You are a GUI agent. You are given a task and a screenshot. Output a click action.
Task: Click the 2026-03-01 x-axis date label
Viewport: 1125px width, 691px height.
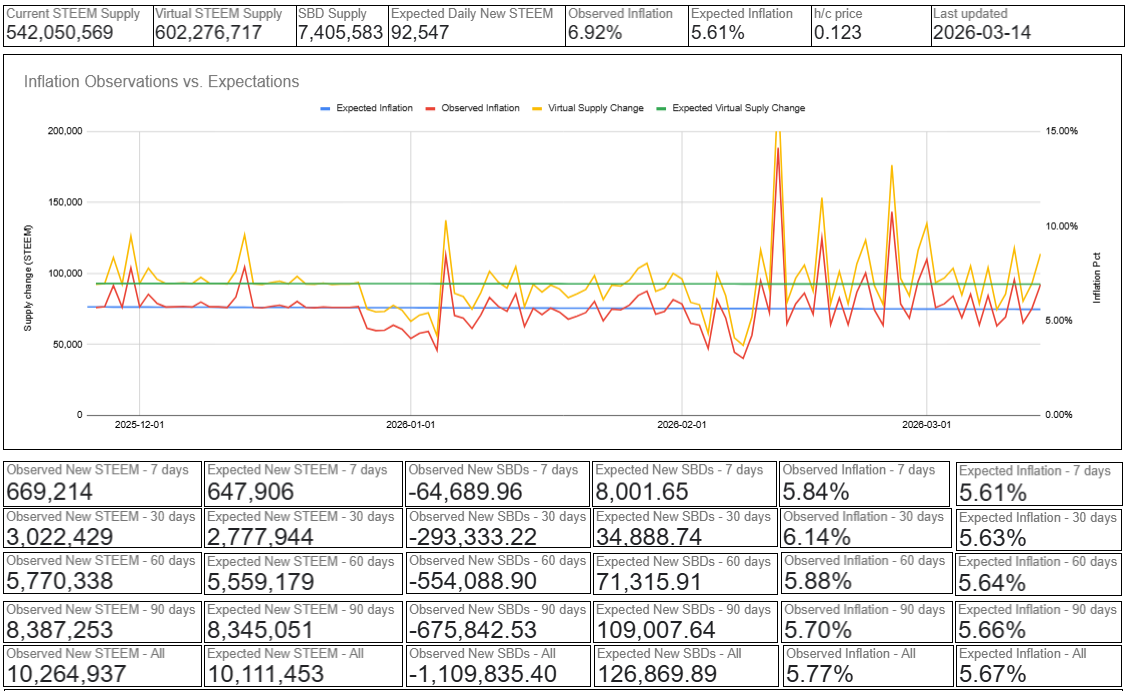coord(926,425)
